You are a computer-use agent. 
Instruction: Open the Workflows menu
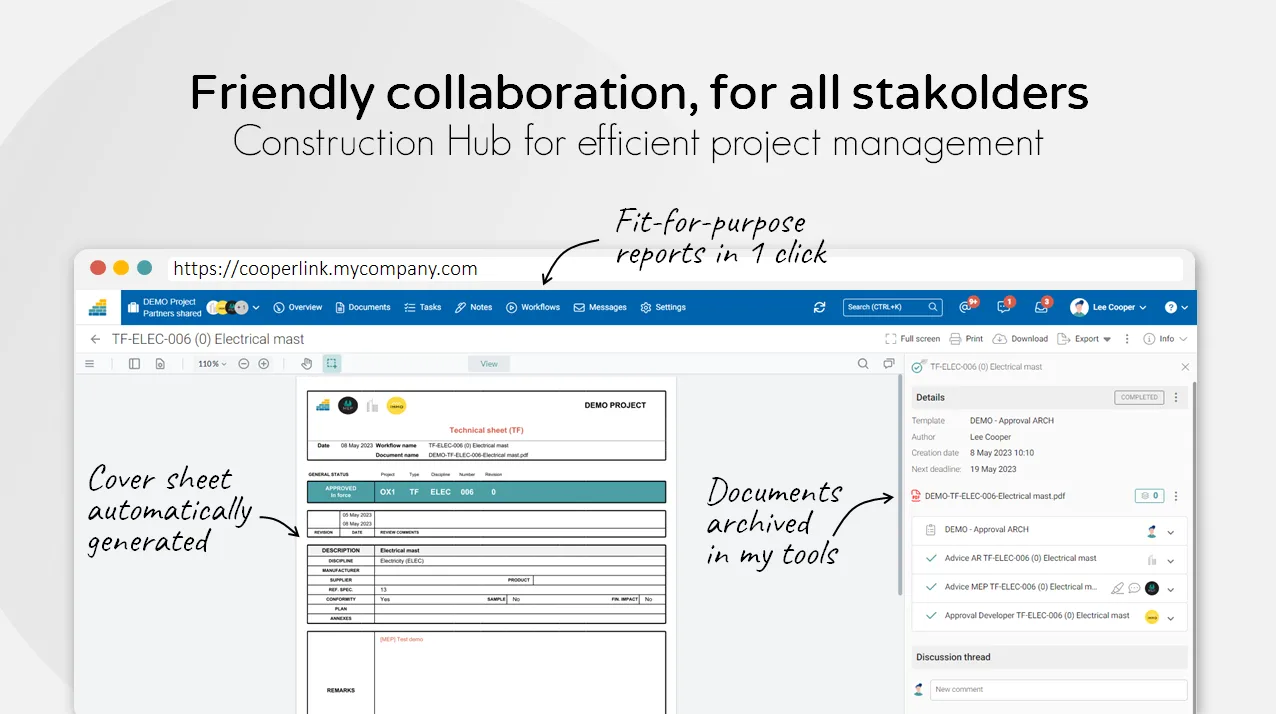pyautogui.click(x=533, y=307)
